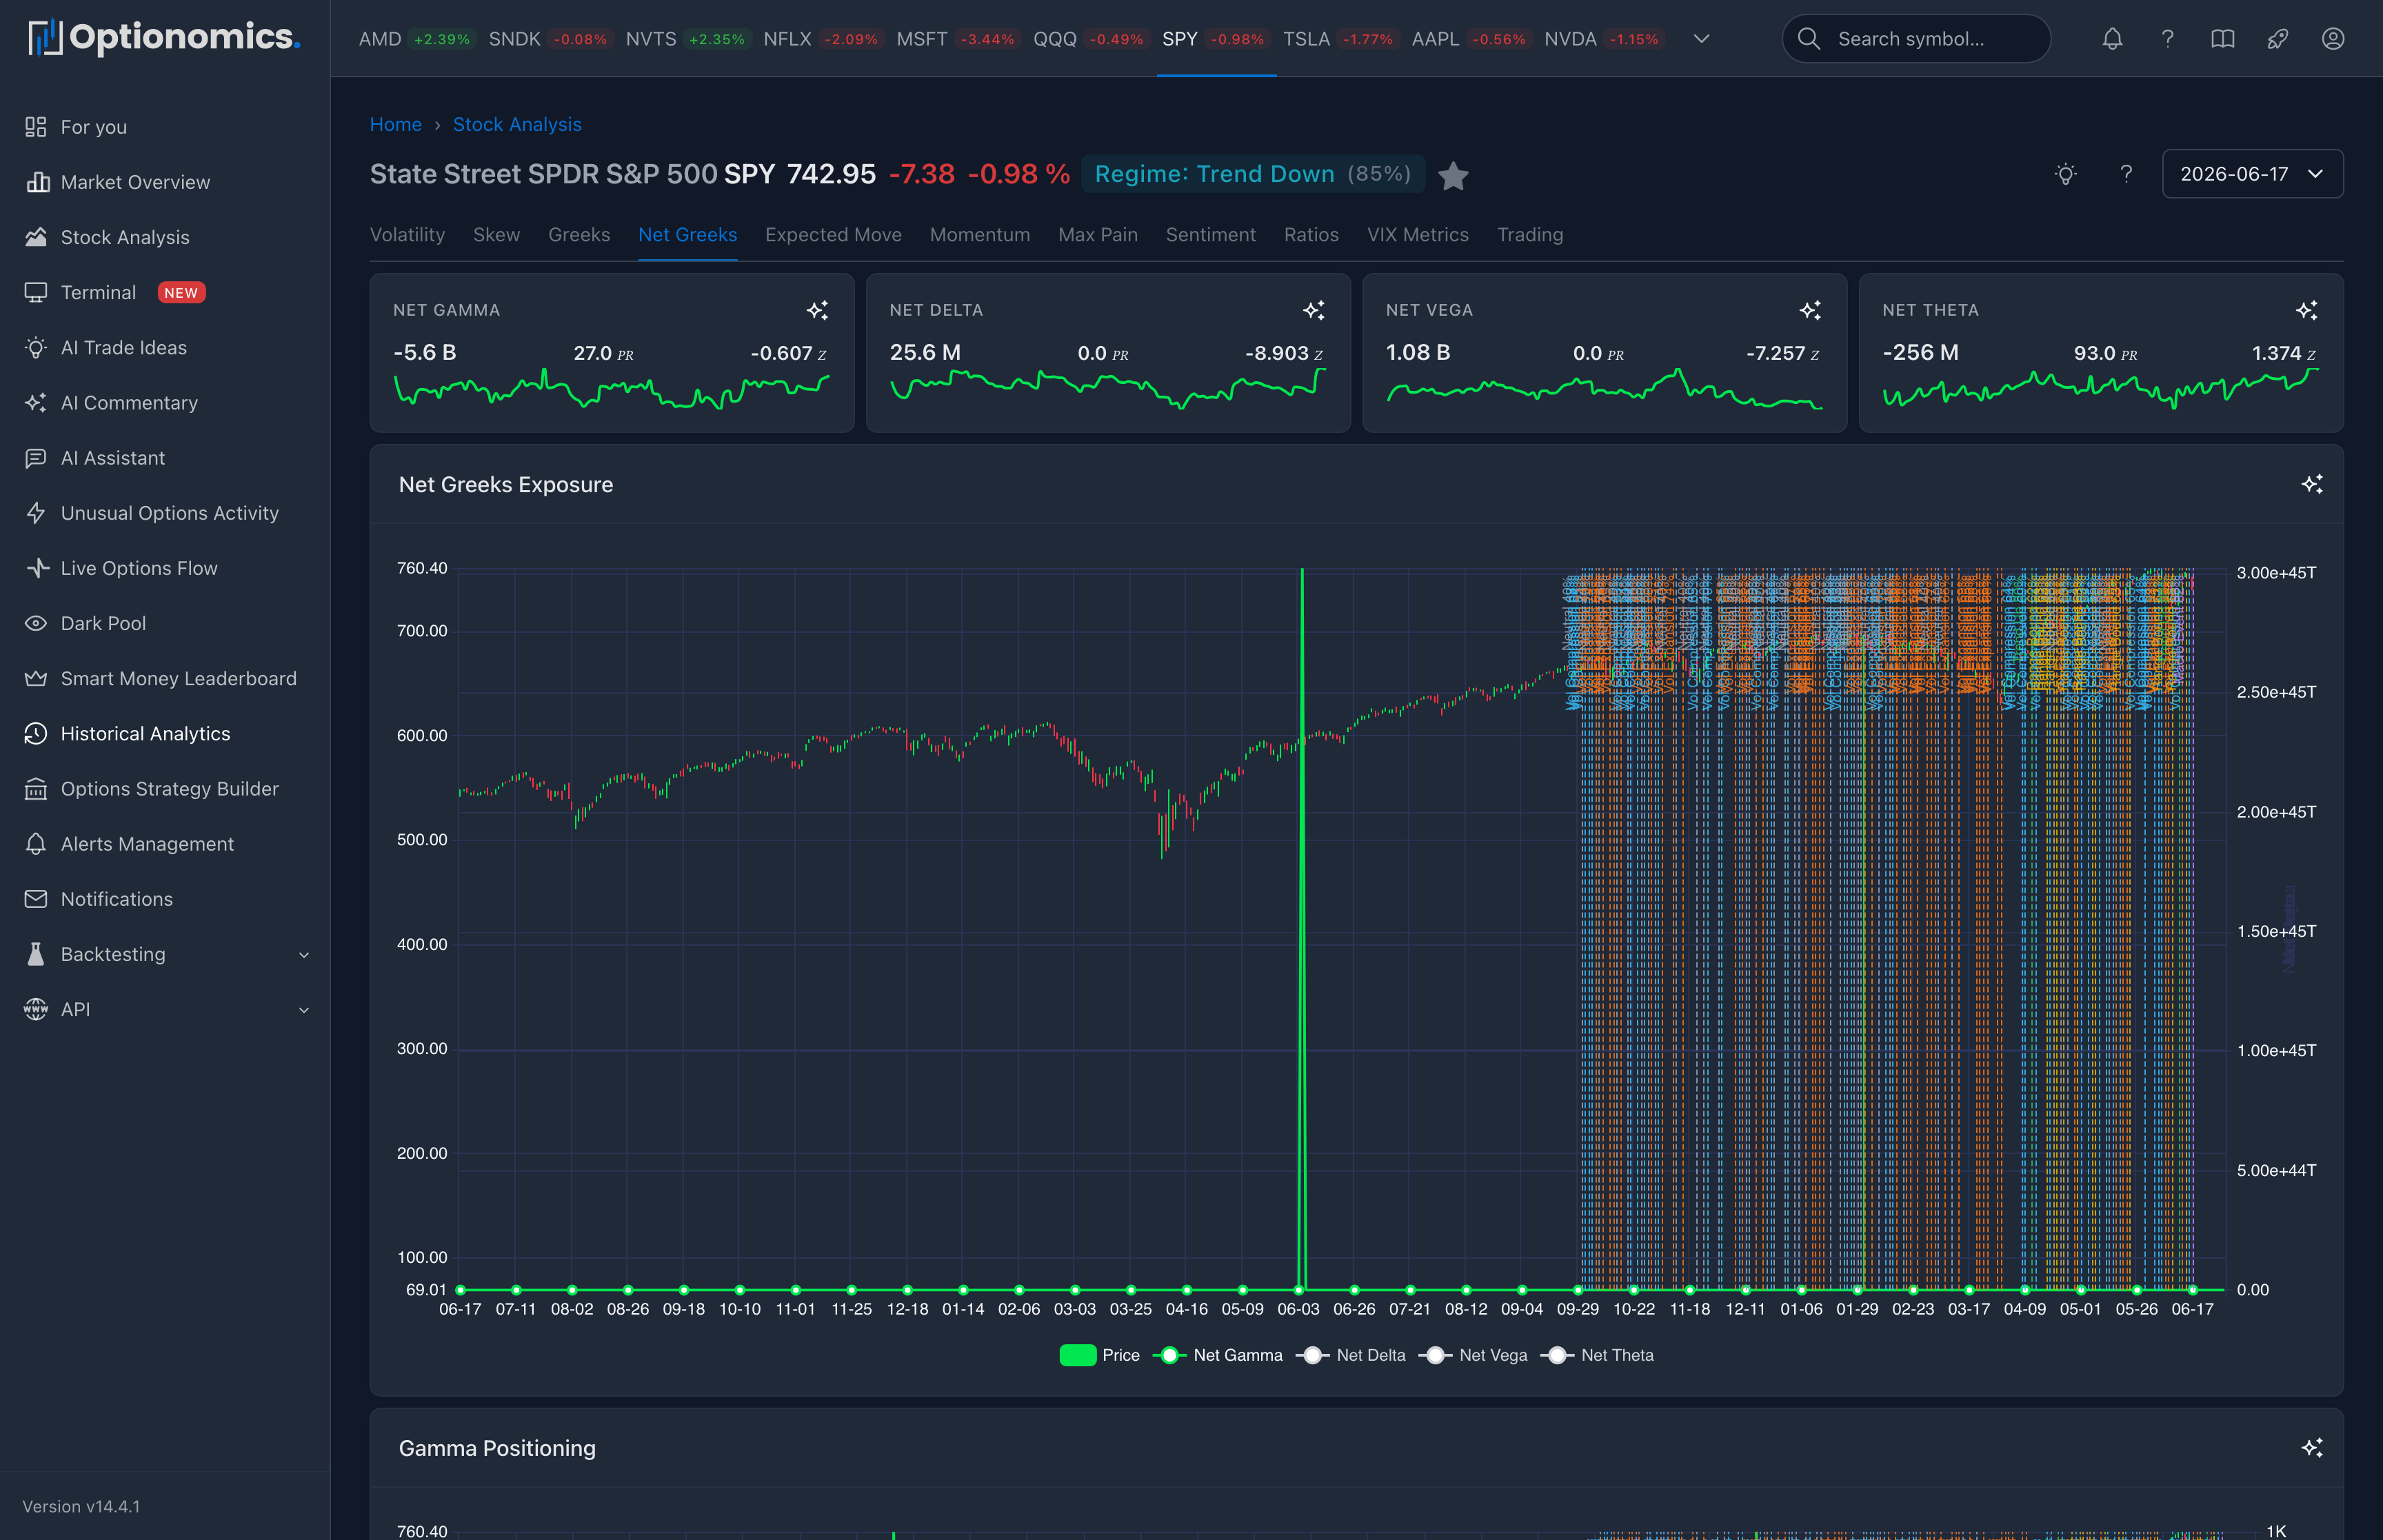Click the Search symbol input field
The image size is (2383, 1540).
point(1916,39)
